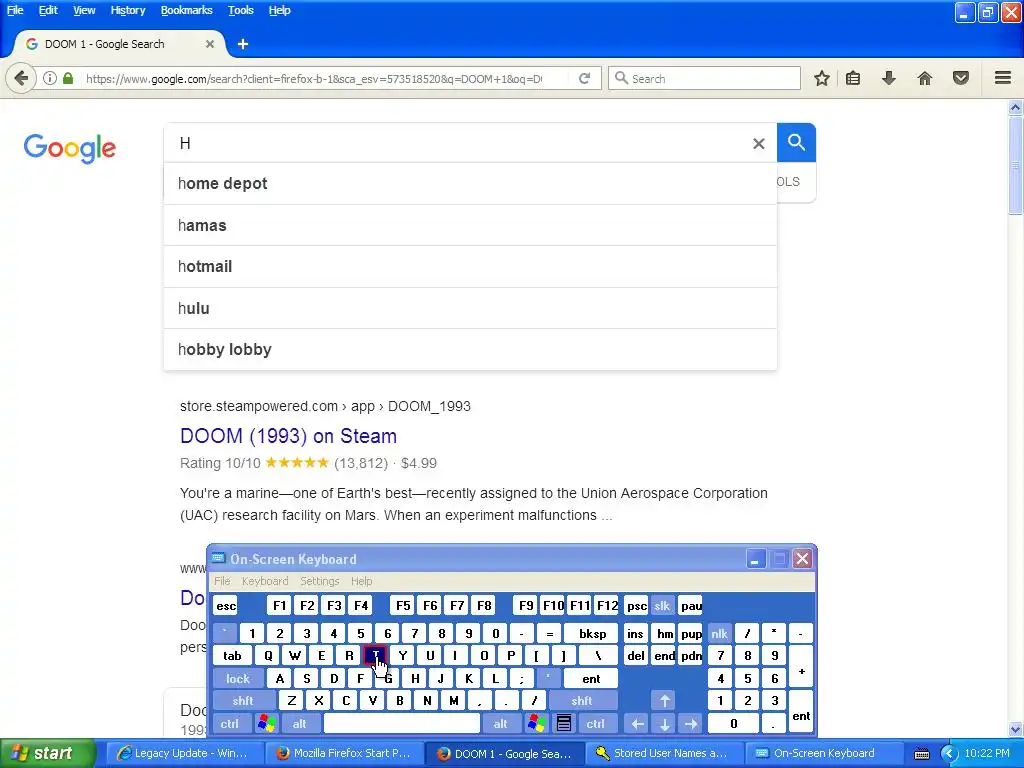Open the Firefox History menu
Image resolution: width=1024 pixels, height=768 pixels.
click(127, 10)
